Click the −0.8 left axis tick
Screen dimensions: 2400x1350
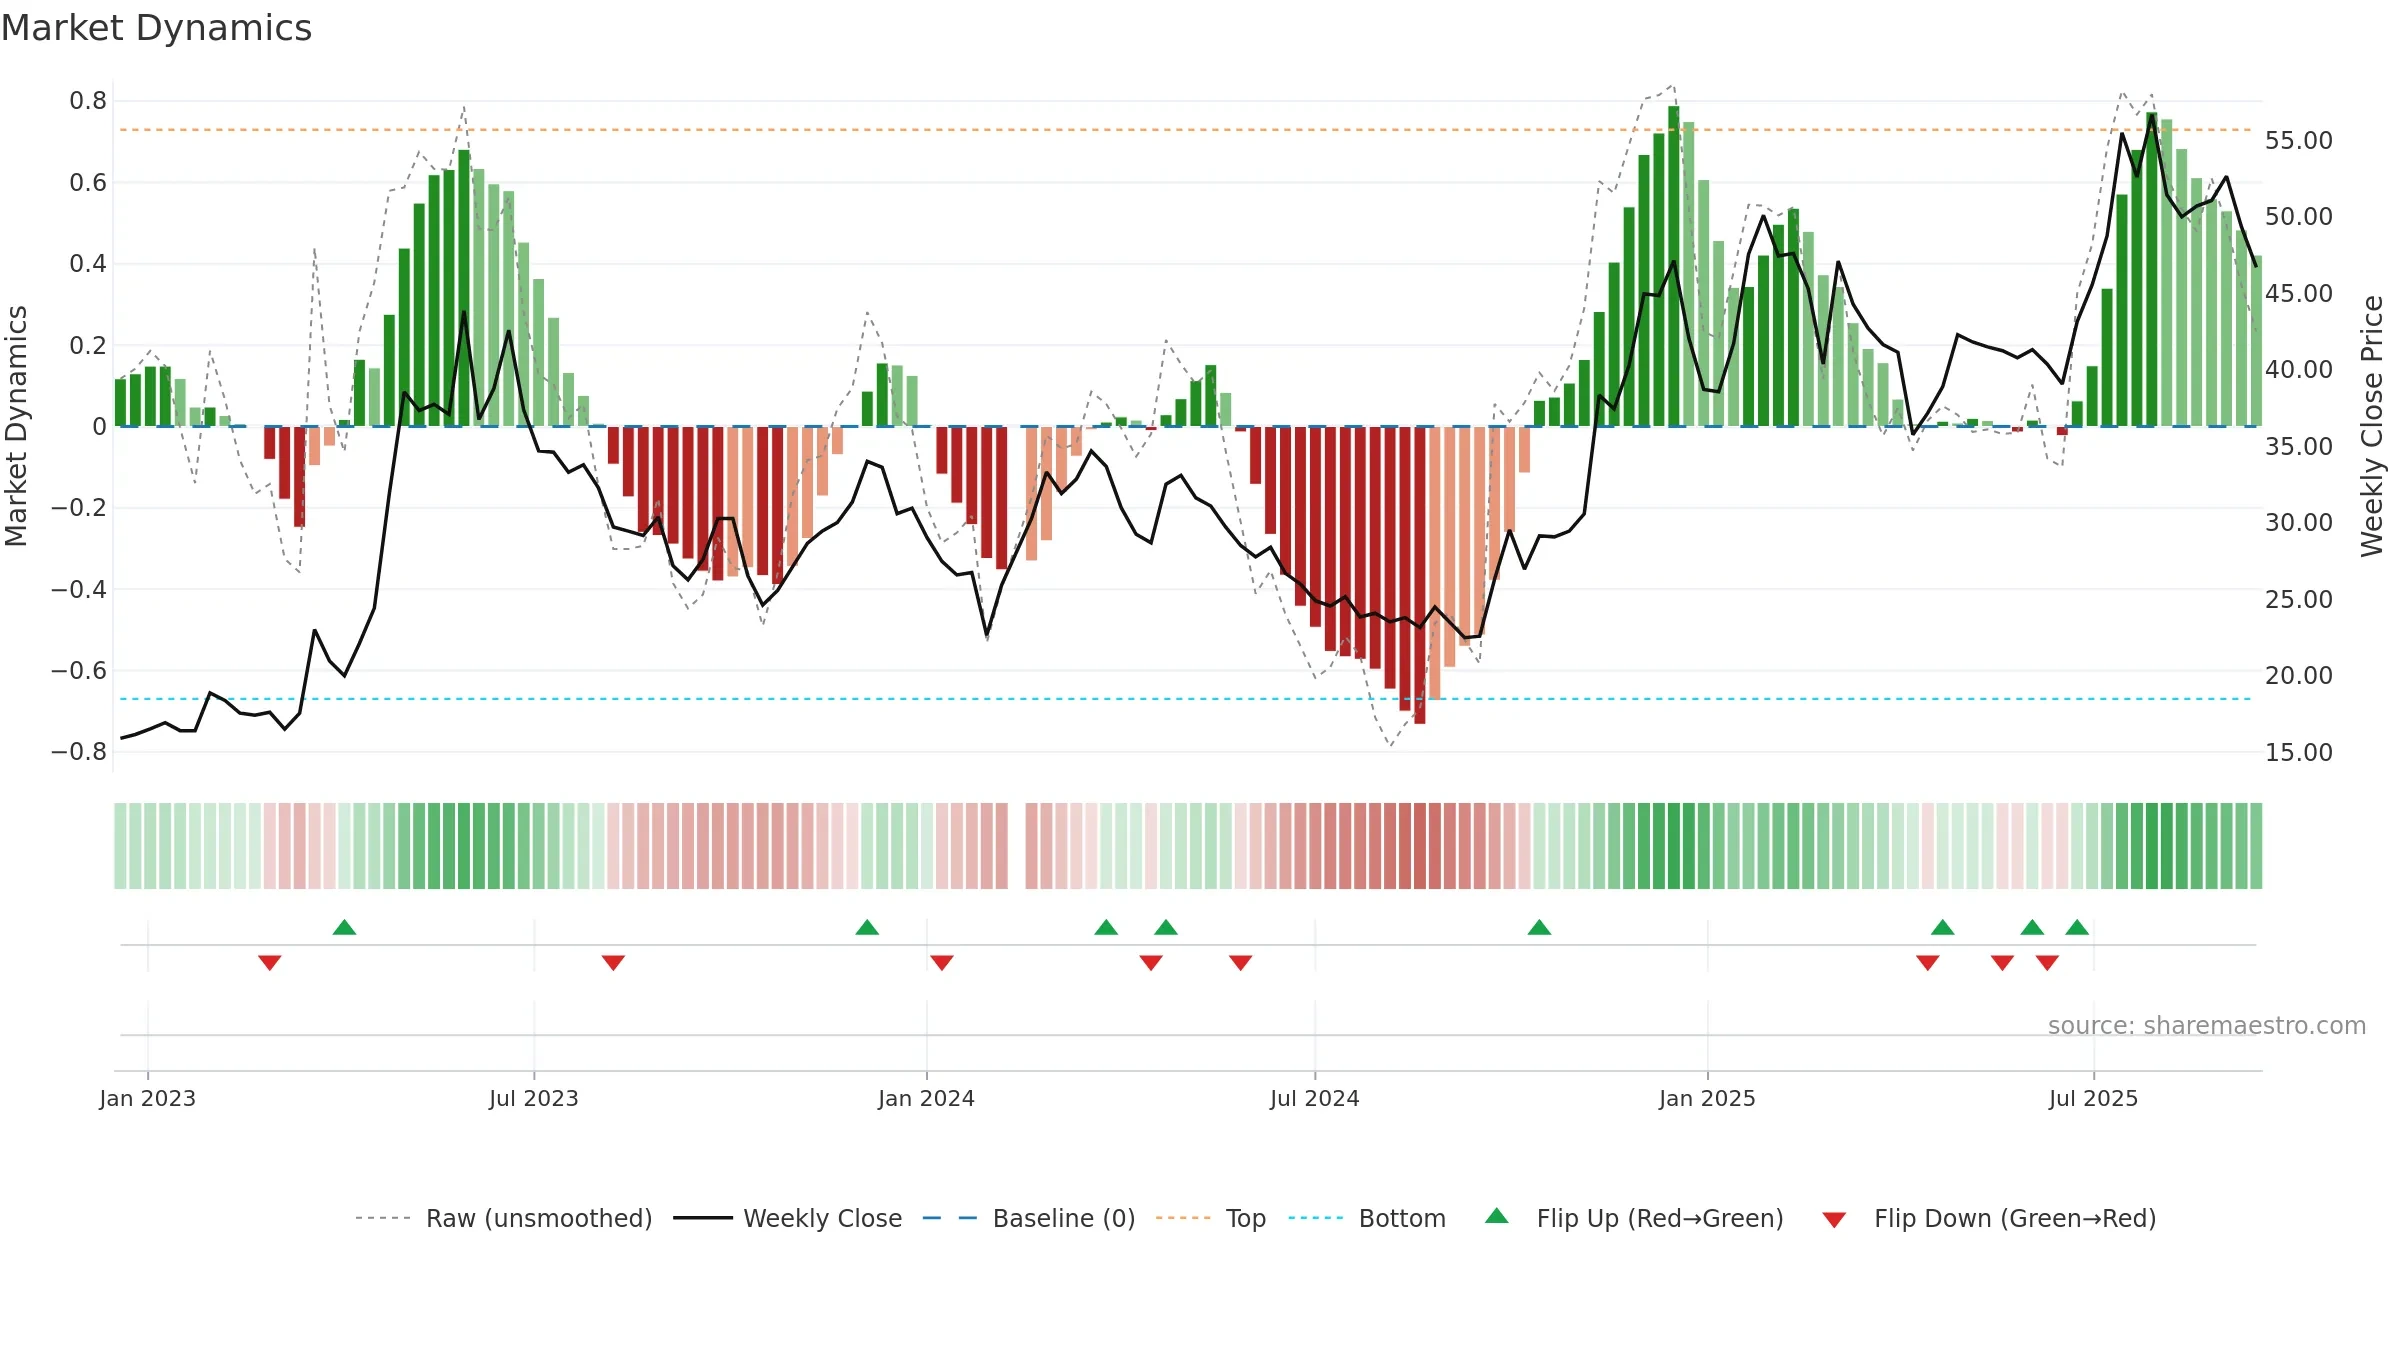click(x=79, y=752)
